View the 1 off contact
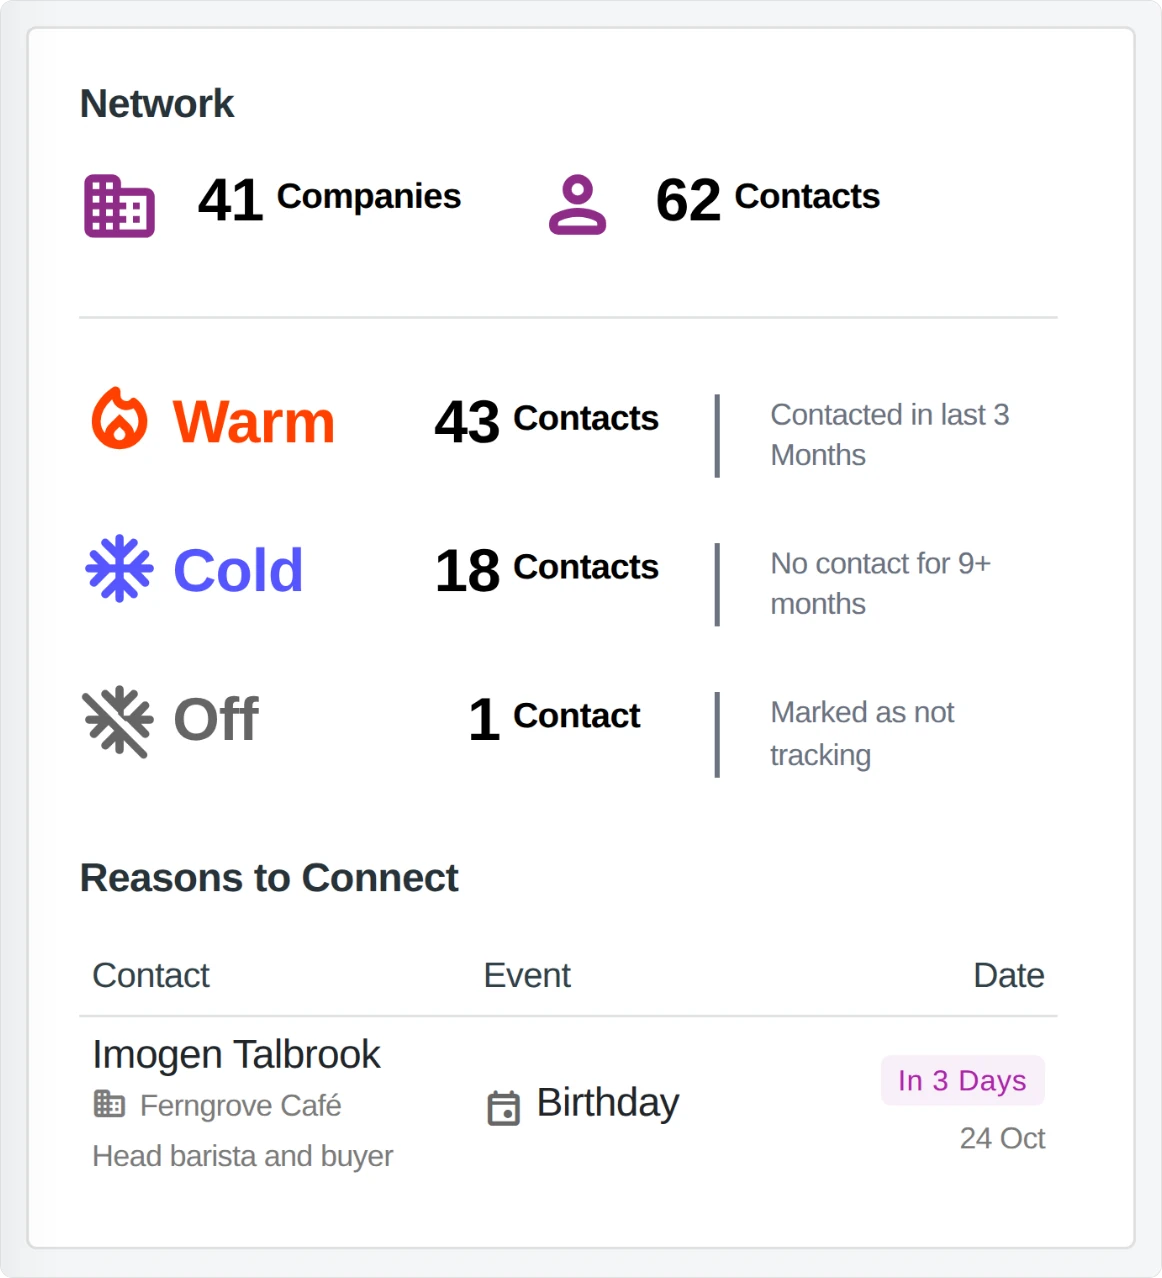Viewport: 1162px width, 1278px height. click(554, 719)
